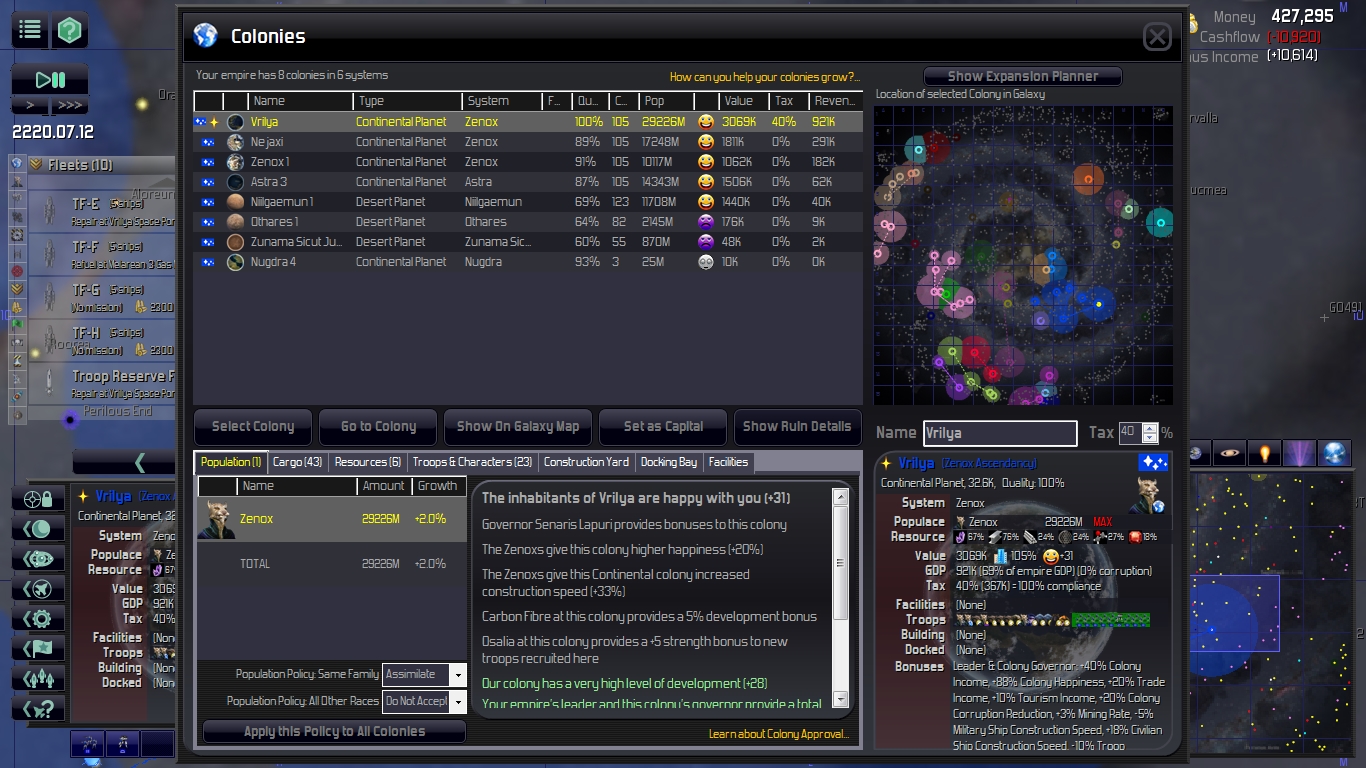Toggle the play/pause game control

(50, 80)
